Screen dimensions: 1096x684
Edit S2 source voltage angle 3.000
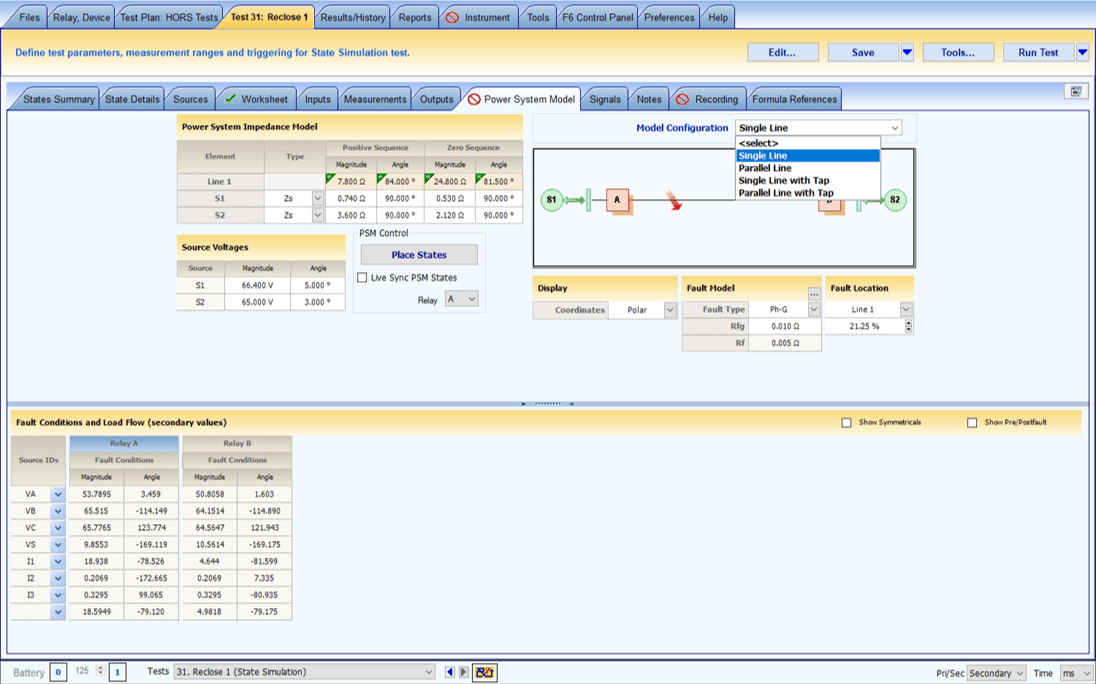tap(318, 302)
